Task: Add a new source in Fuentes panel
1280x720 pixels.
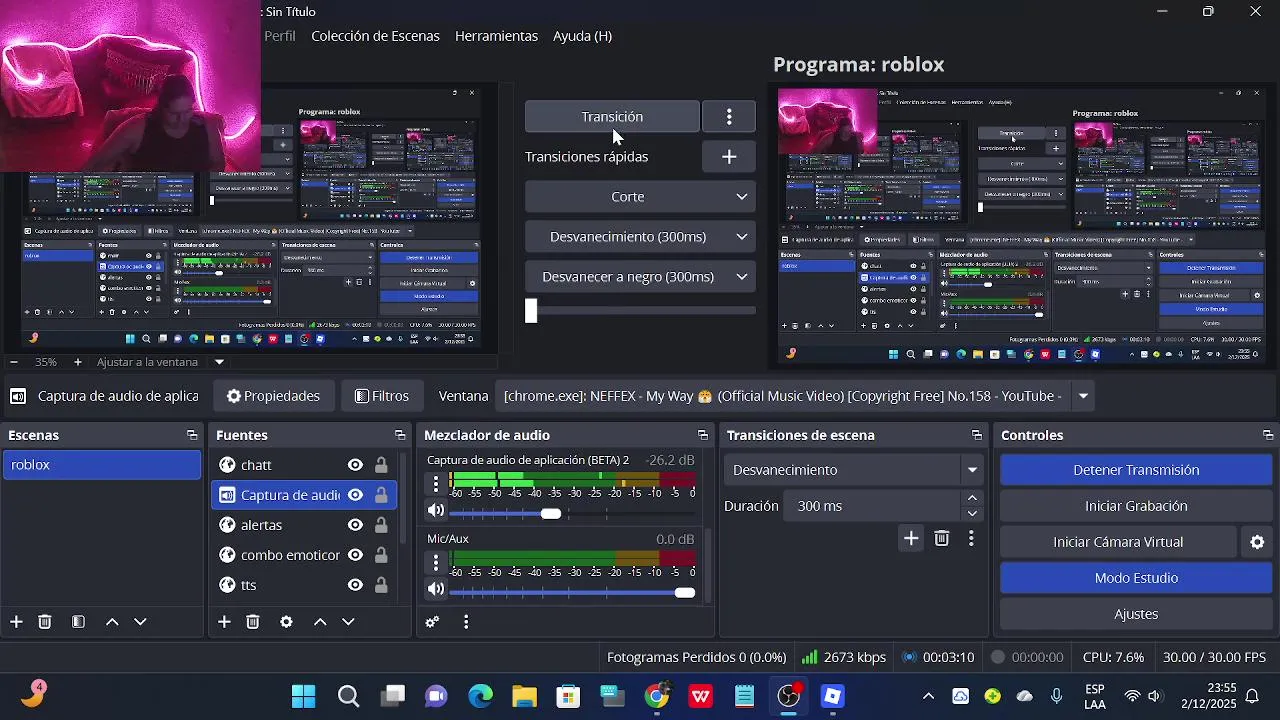Action: pyautogui.click(x=224, y=622)
